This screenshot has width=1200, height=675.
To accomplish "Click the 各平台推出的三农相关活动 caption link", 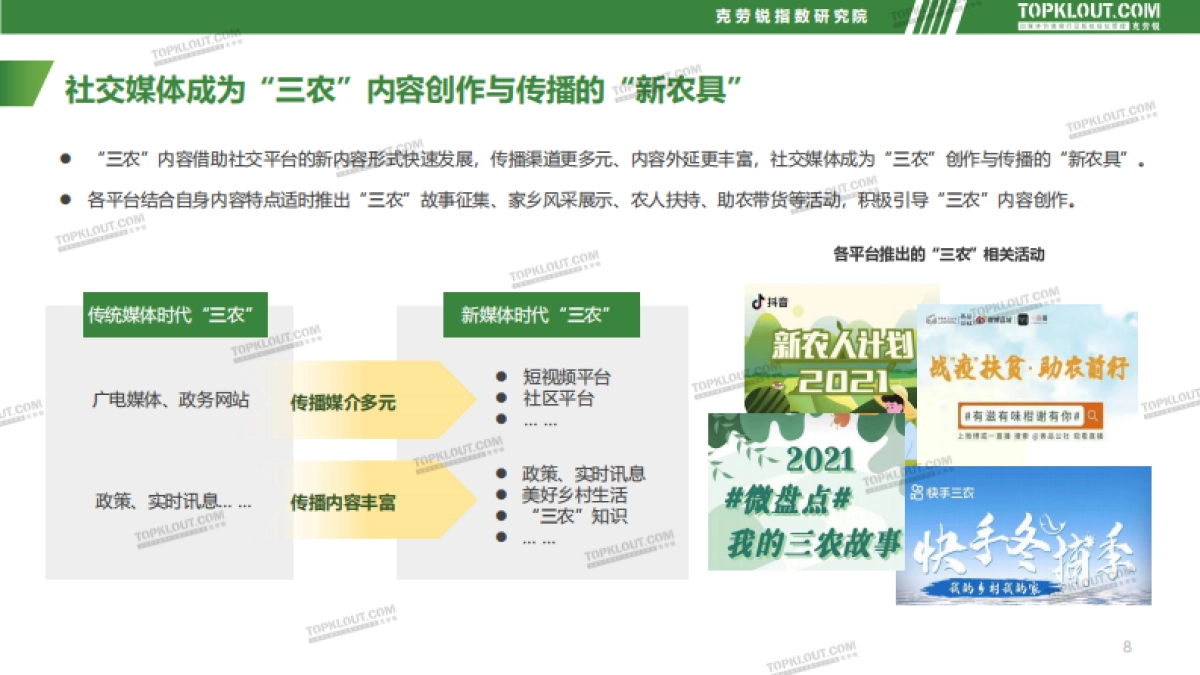I will (938, 253).
